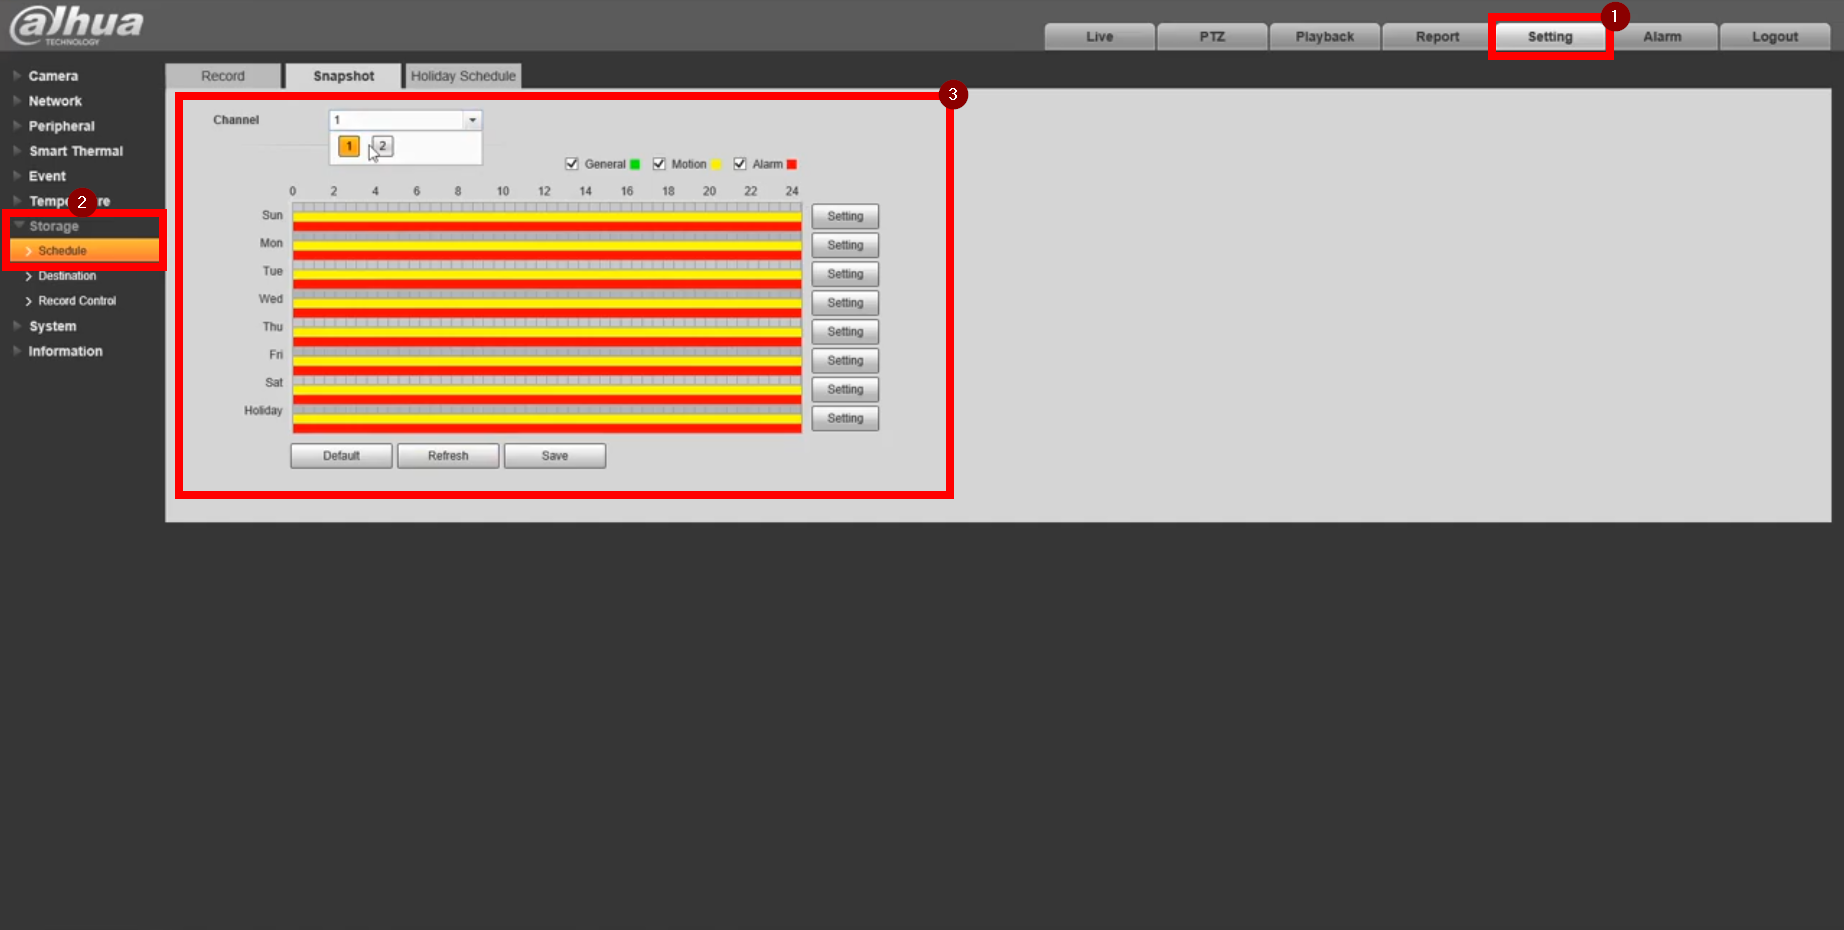The image size is (1844, 930).
Task: Click the Dahua logo
Action: (x=77, y=26)
